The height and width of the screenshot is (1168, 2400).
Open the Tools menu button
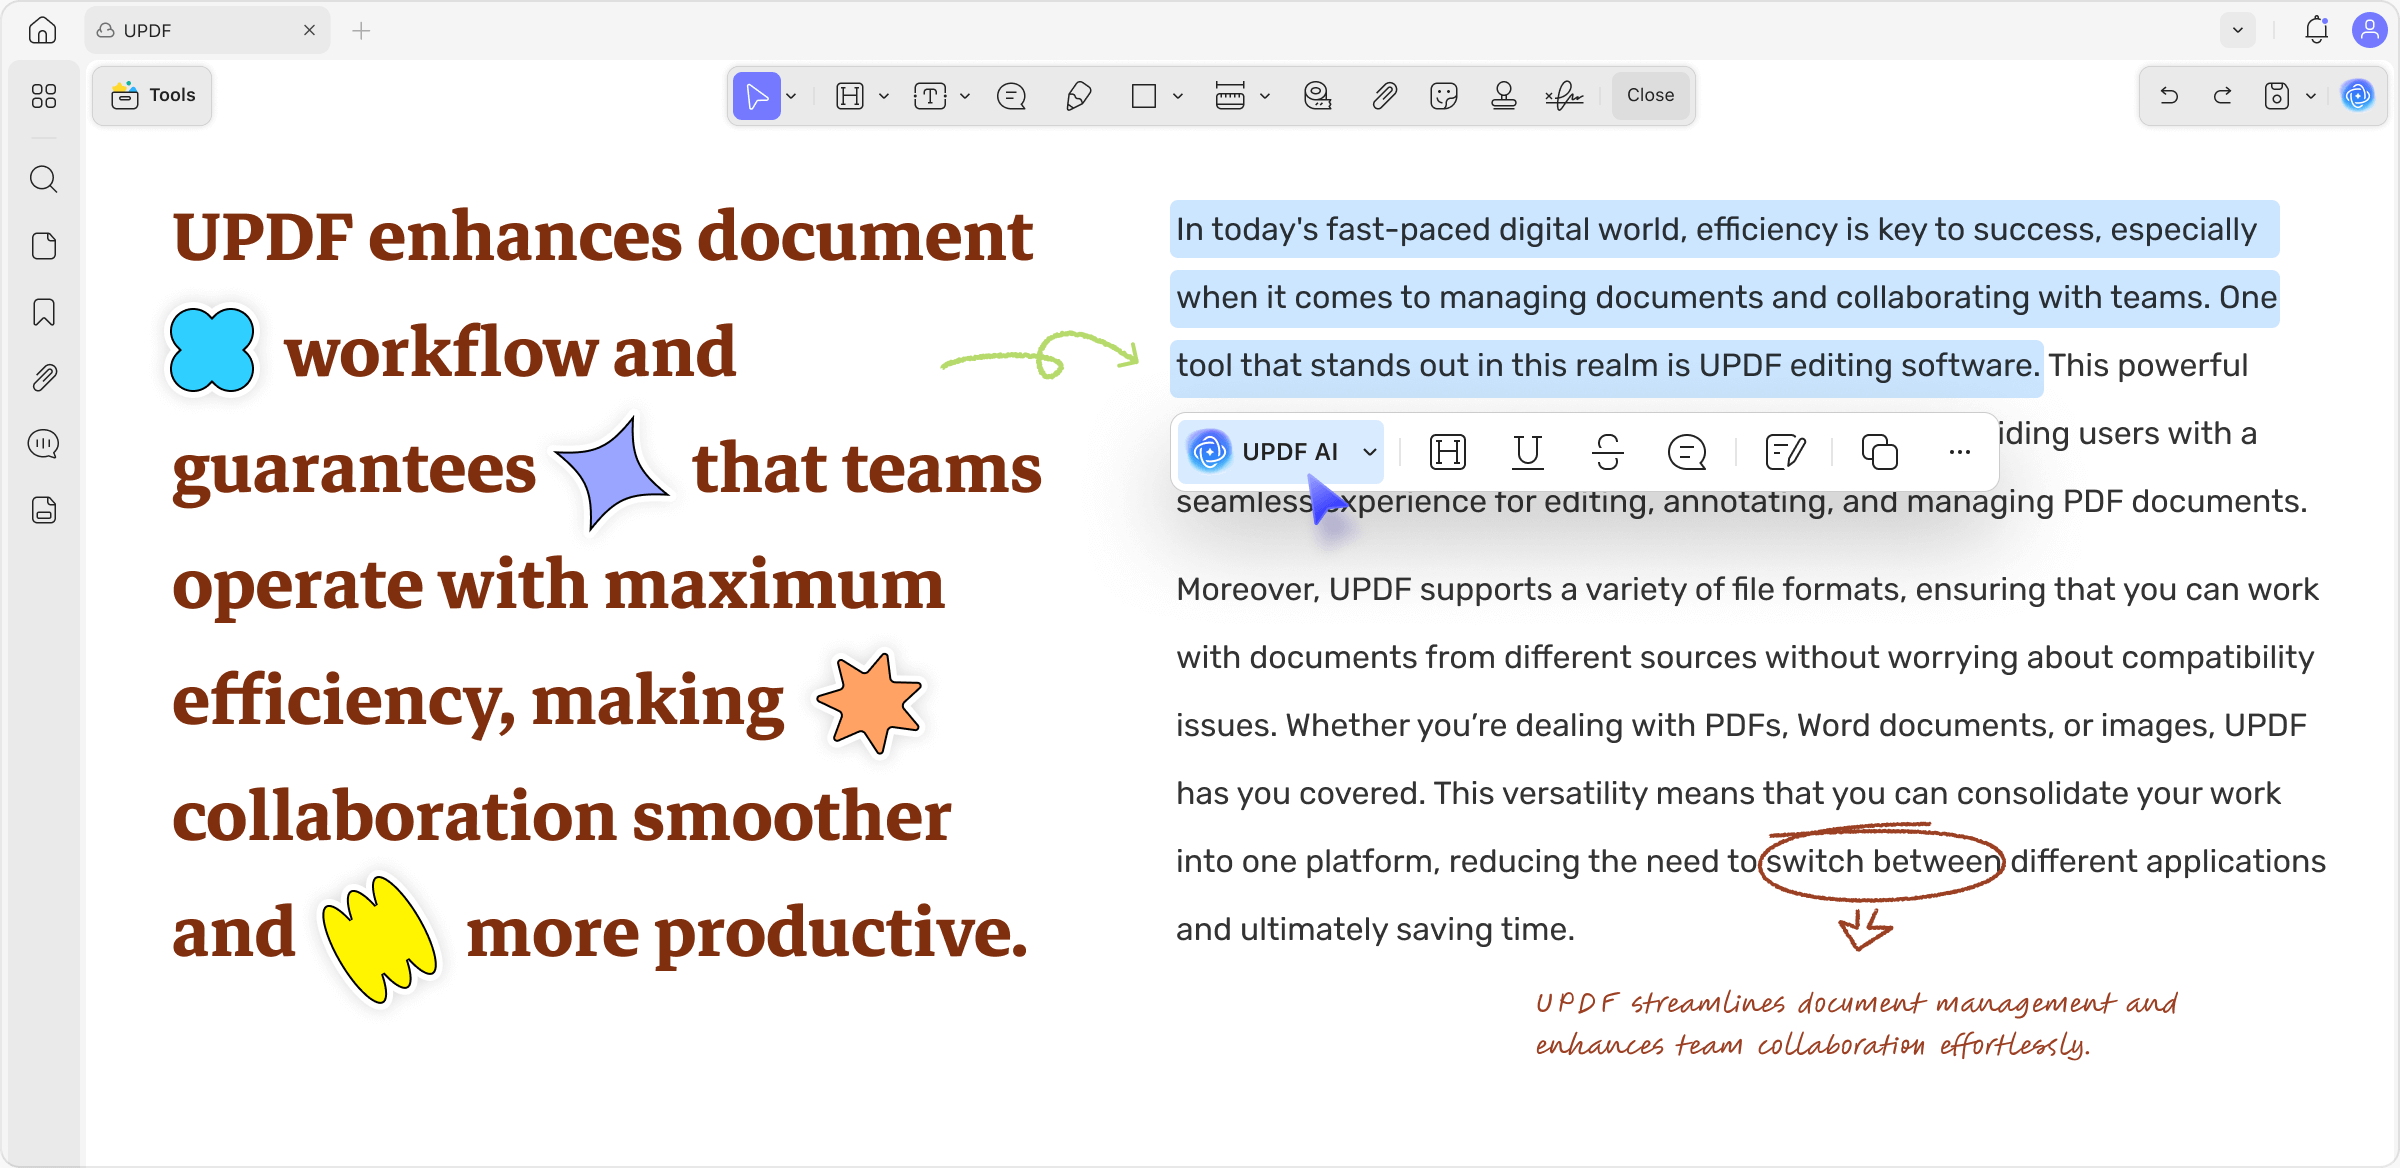[x=152, y=95]
